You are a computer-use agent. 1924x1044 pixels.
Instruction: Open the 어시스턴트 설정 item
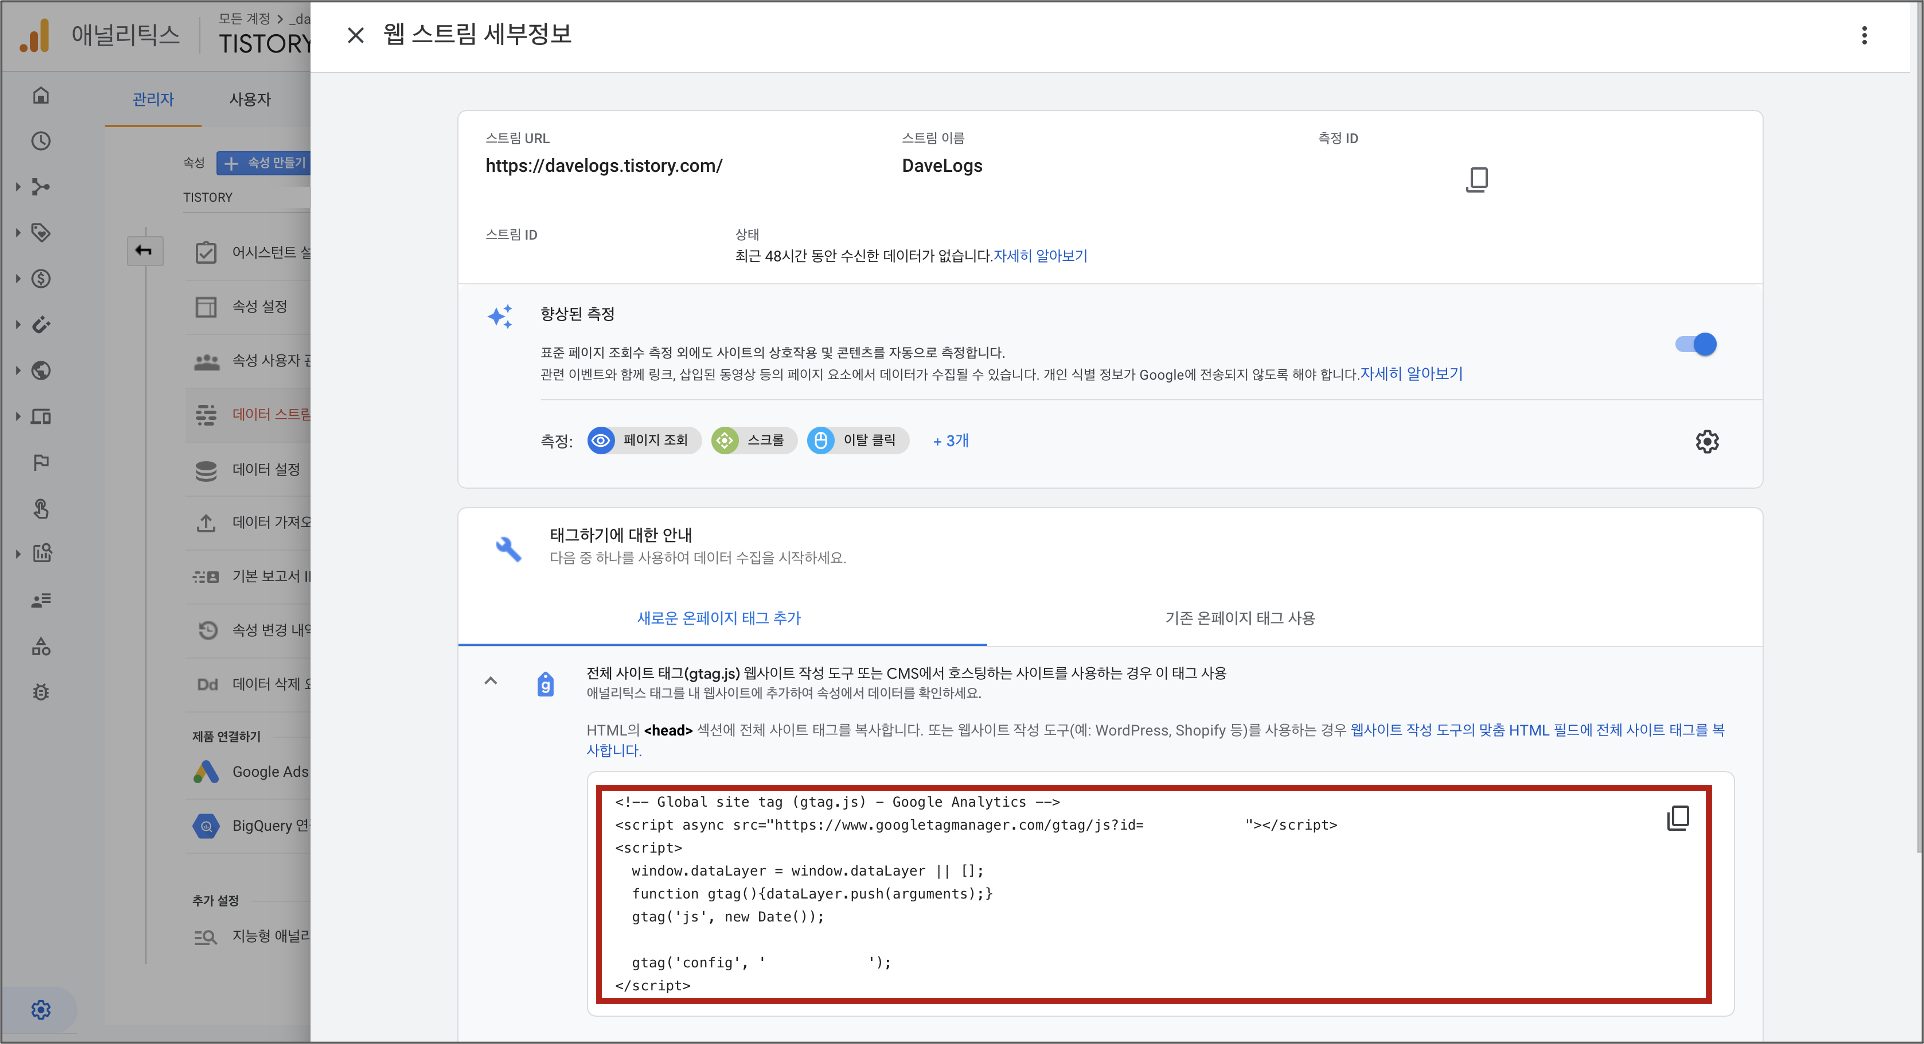(x=249, y=253)
